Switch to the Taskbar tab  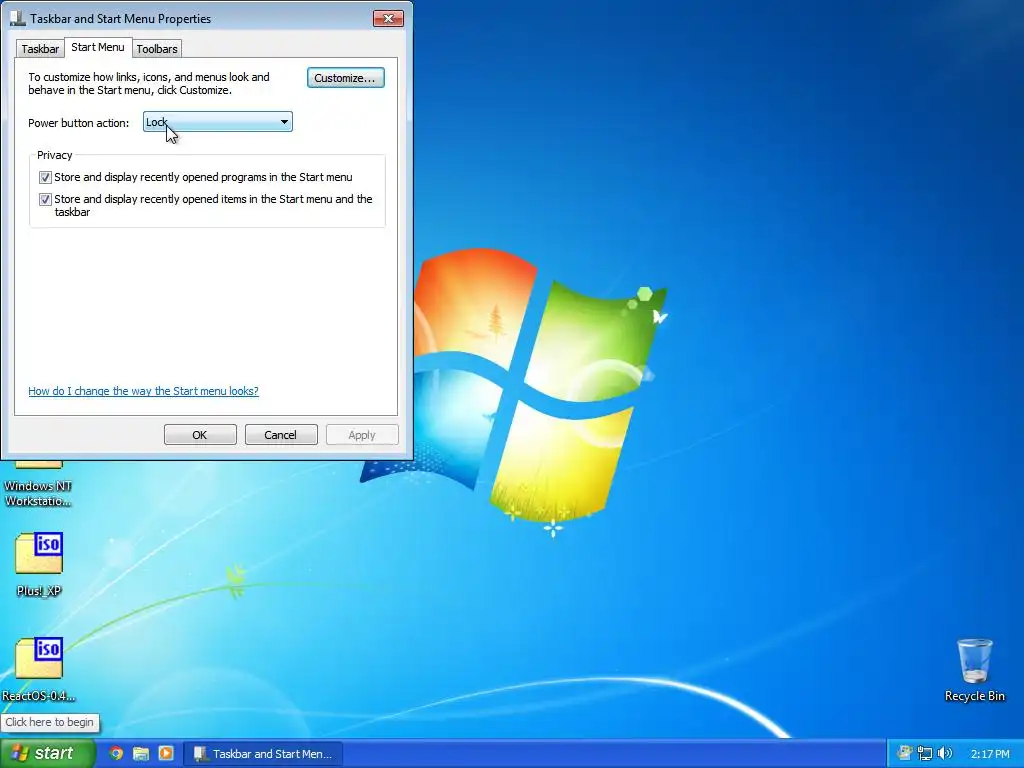pyautogui.click(x=40, y=49)
